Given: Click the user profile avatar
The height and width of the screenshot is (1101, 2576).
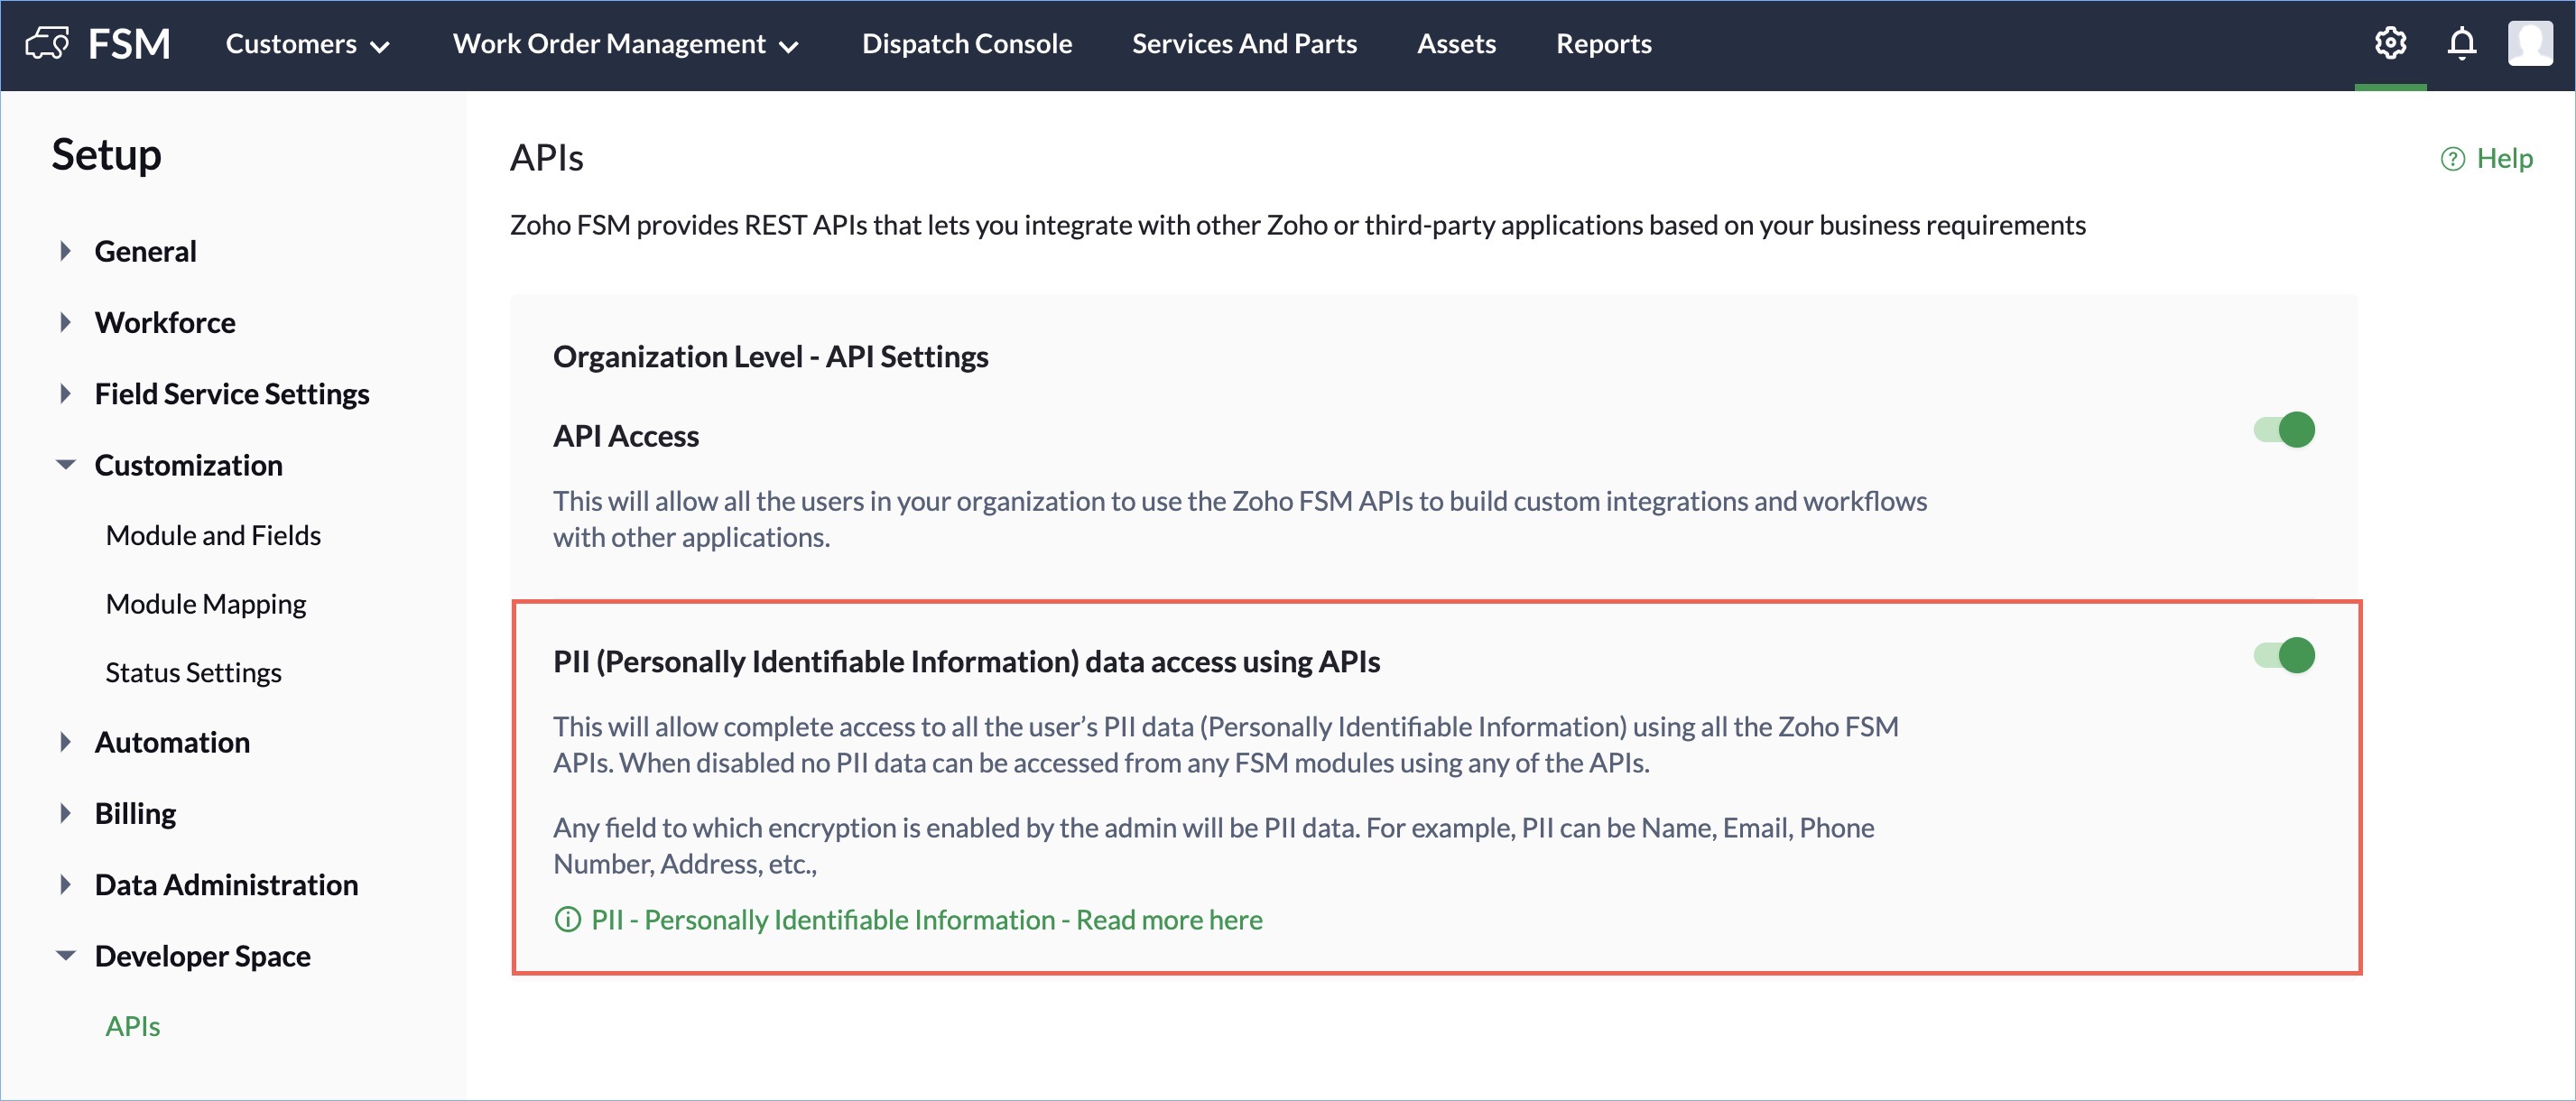Looking at the screenshot, I should 2529,43.
